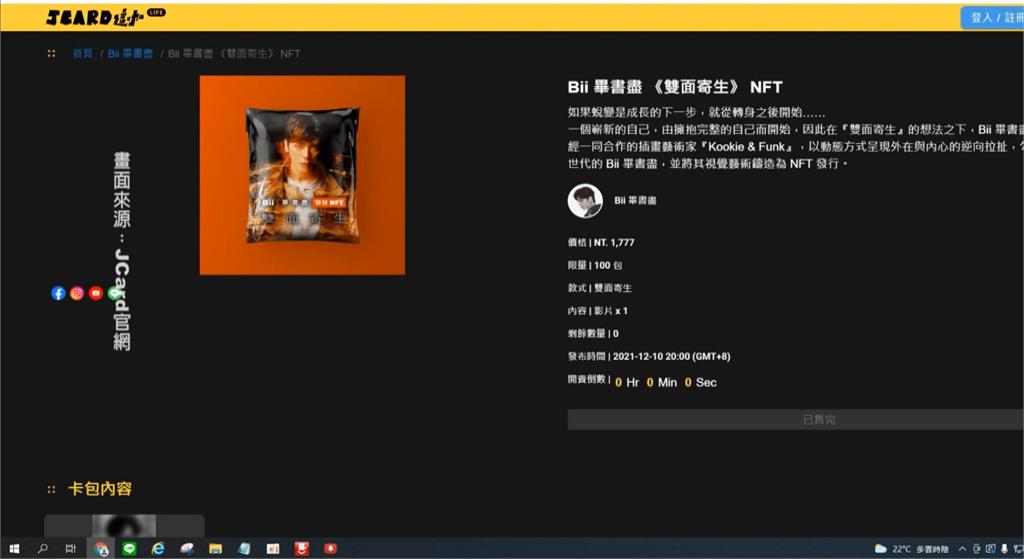
Task: Click the 剩餘數量 | 0 line
Action: 593,334
